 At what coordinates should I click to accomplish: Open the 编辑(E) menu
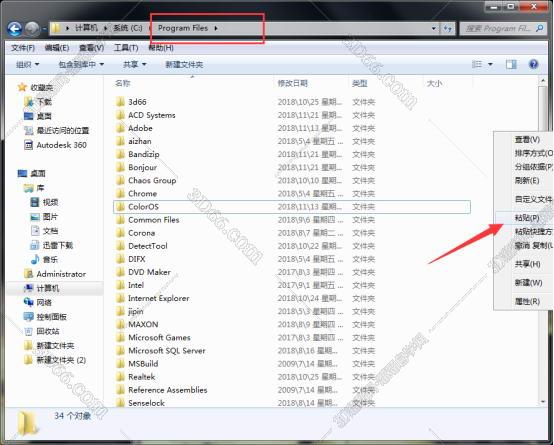click(57, 48)
